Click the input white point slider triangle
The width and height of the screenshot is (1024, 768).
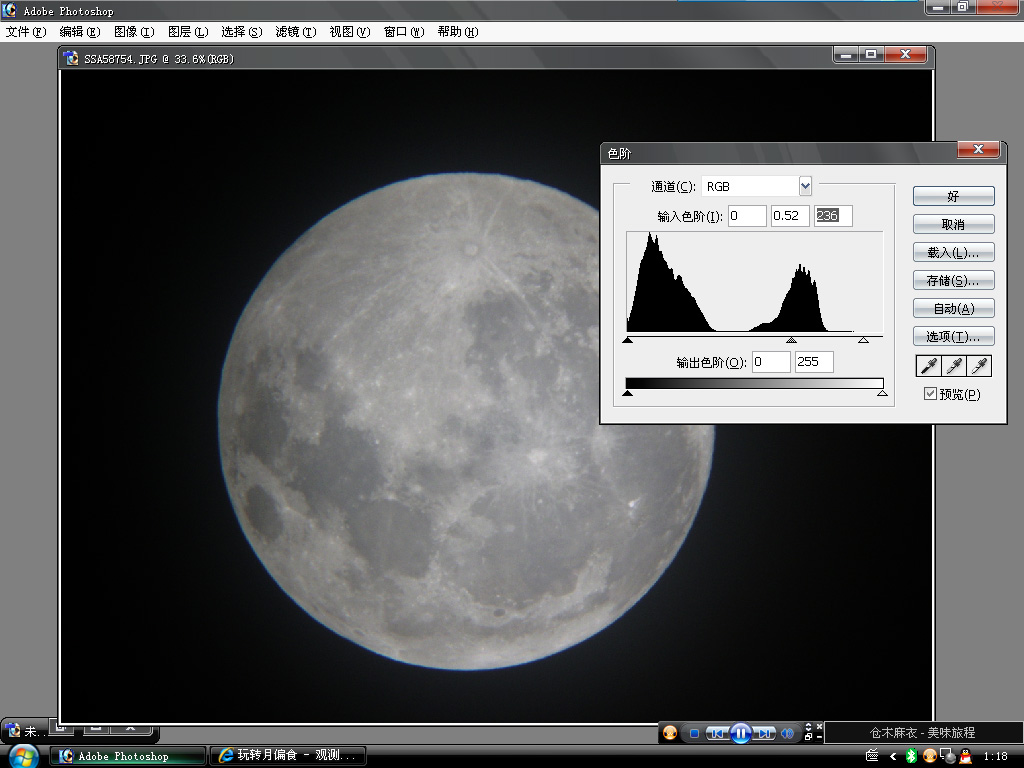863,340
